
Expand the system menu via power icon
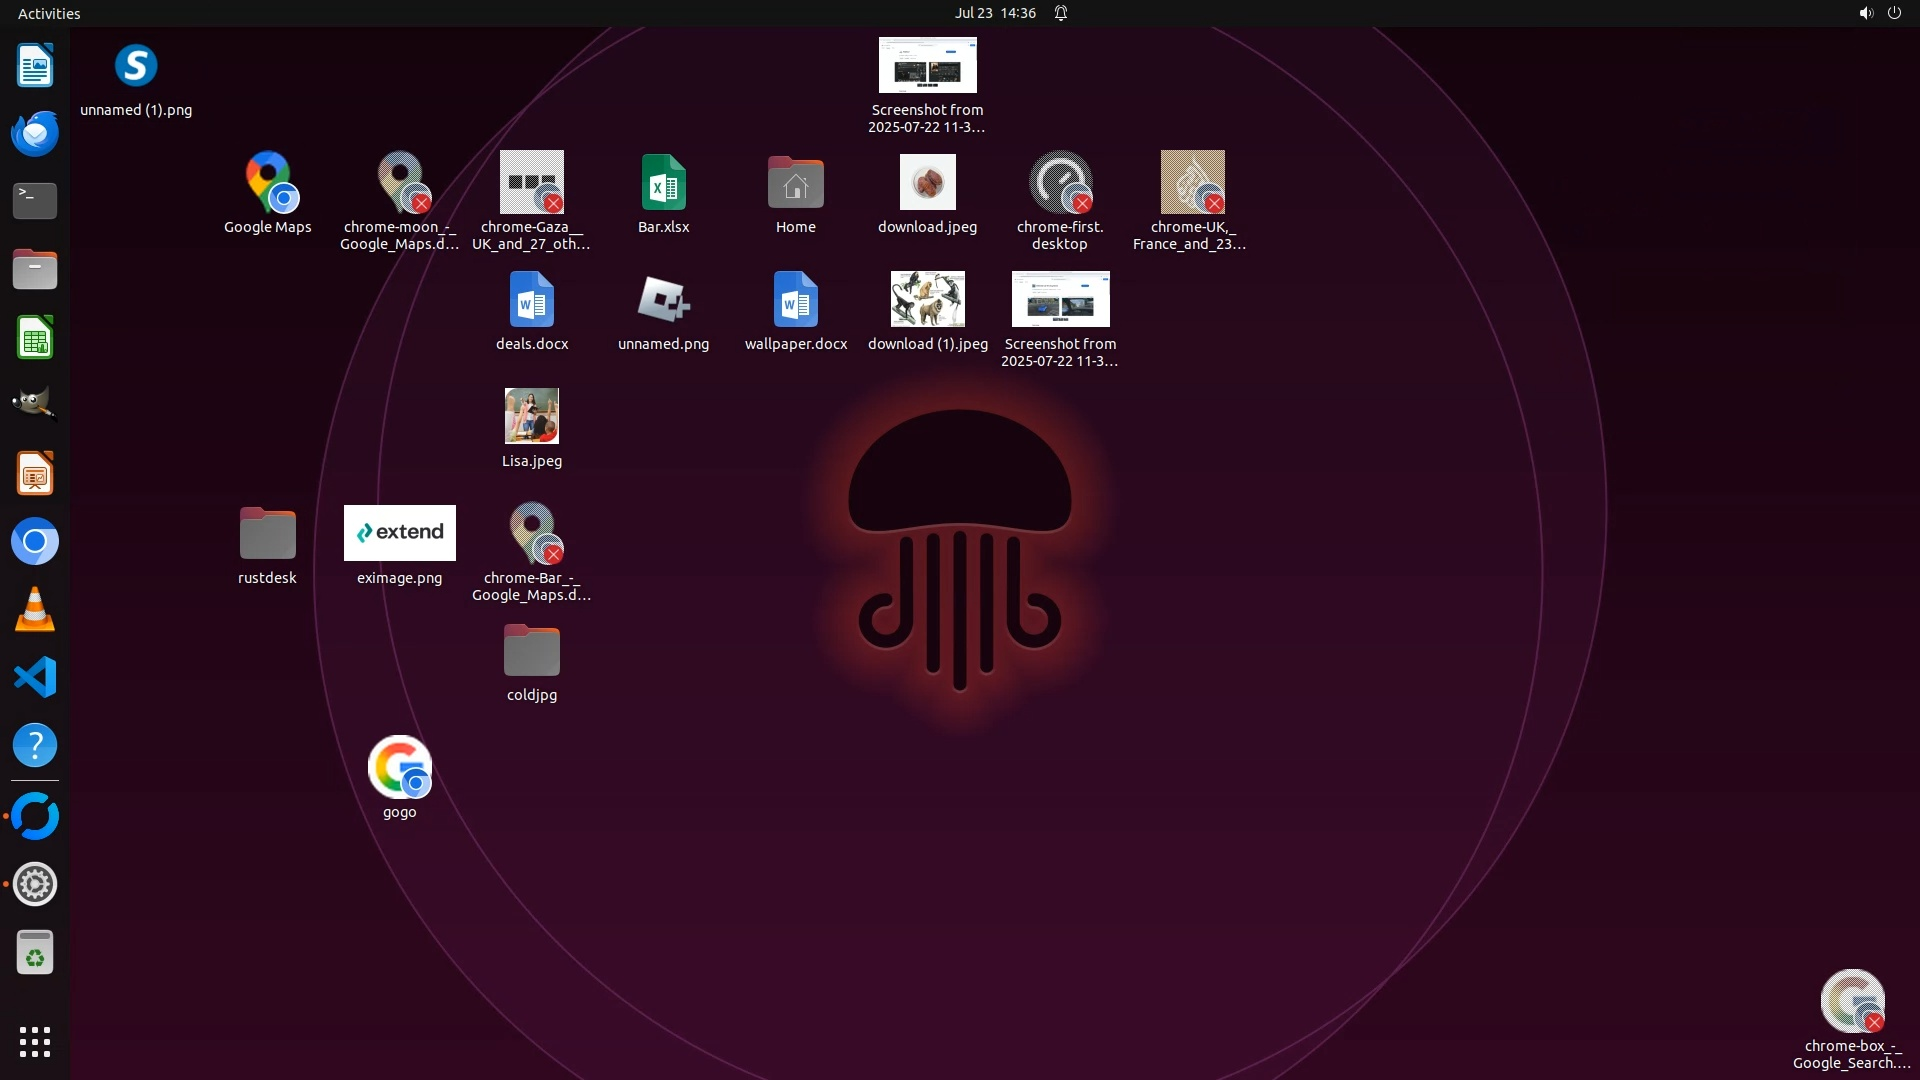point(1894,13)
